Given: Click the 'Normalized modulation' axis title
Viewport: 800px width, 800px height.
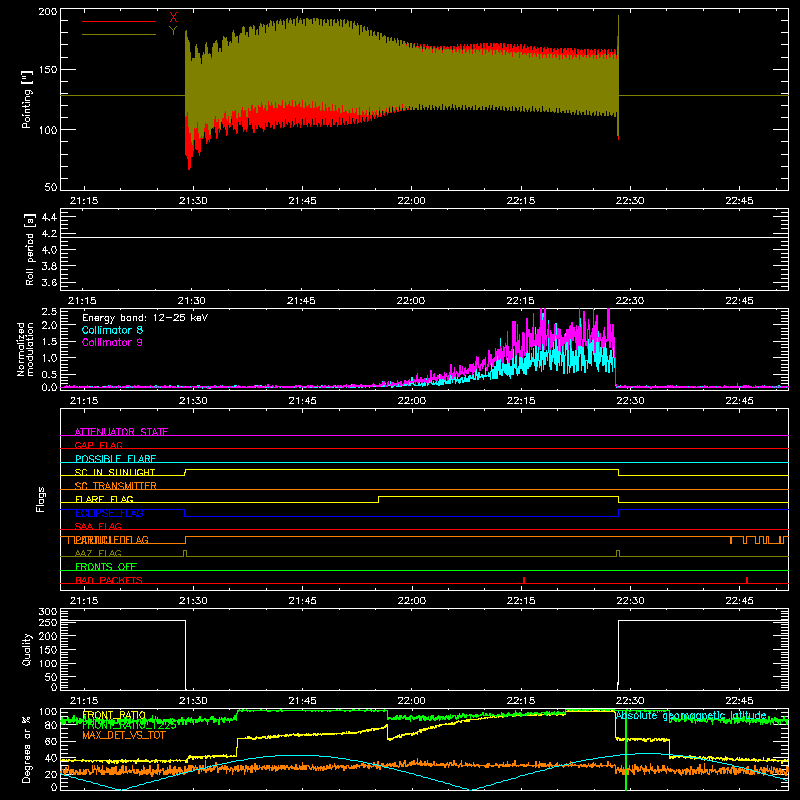Looking at the screenshot, I should pos(25,349).
